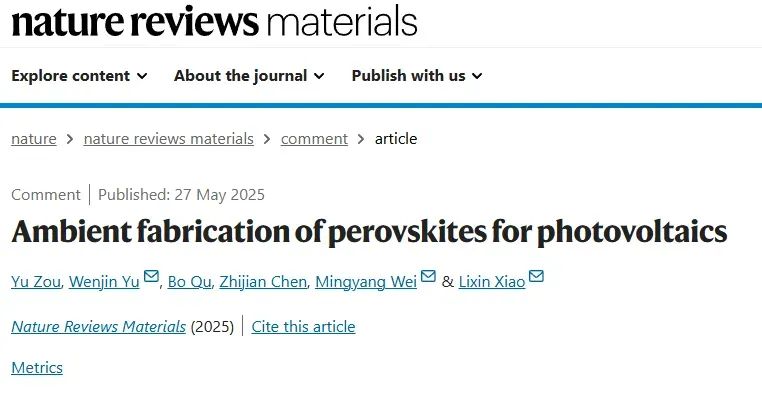Open the italic Nature Reviews Materials journal link
This screenshot has width=762, height=402.
pyautogui.click(x=99, y=327)
